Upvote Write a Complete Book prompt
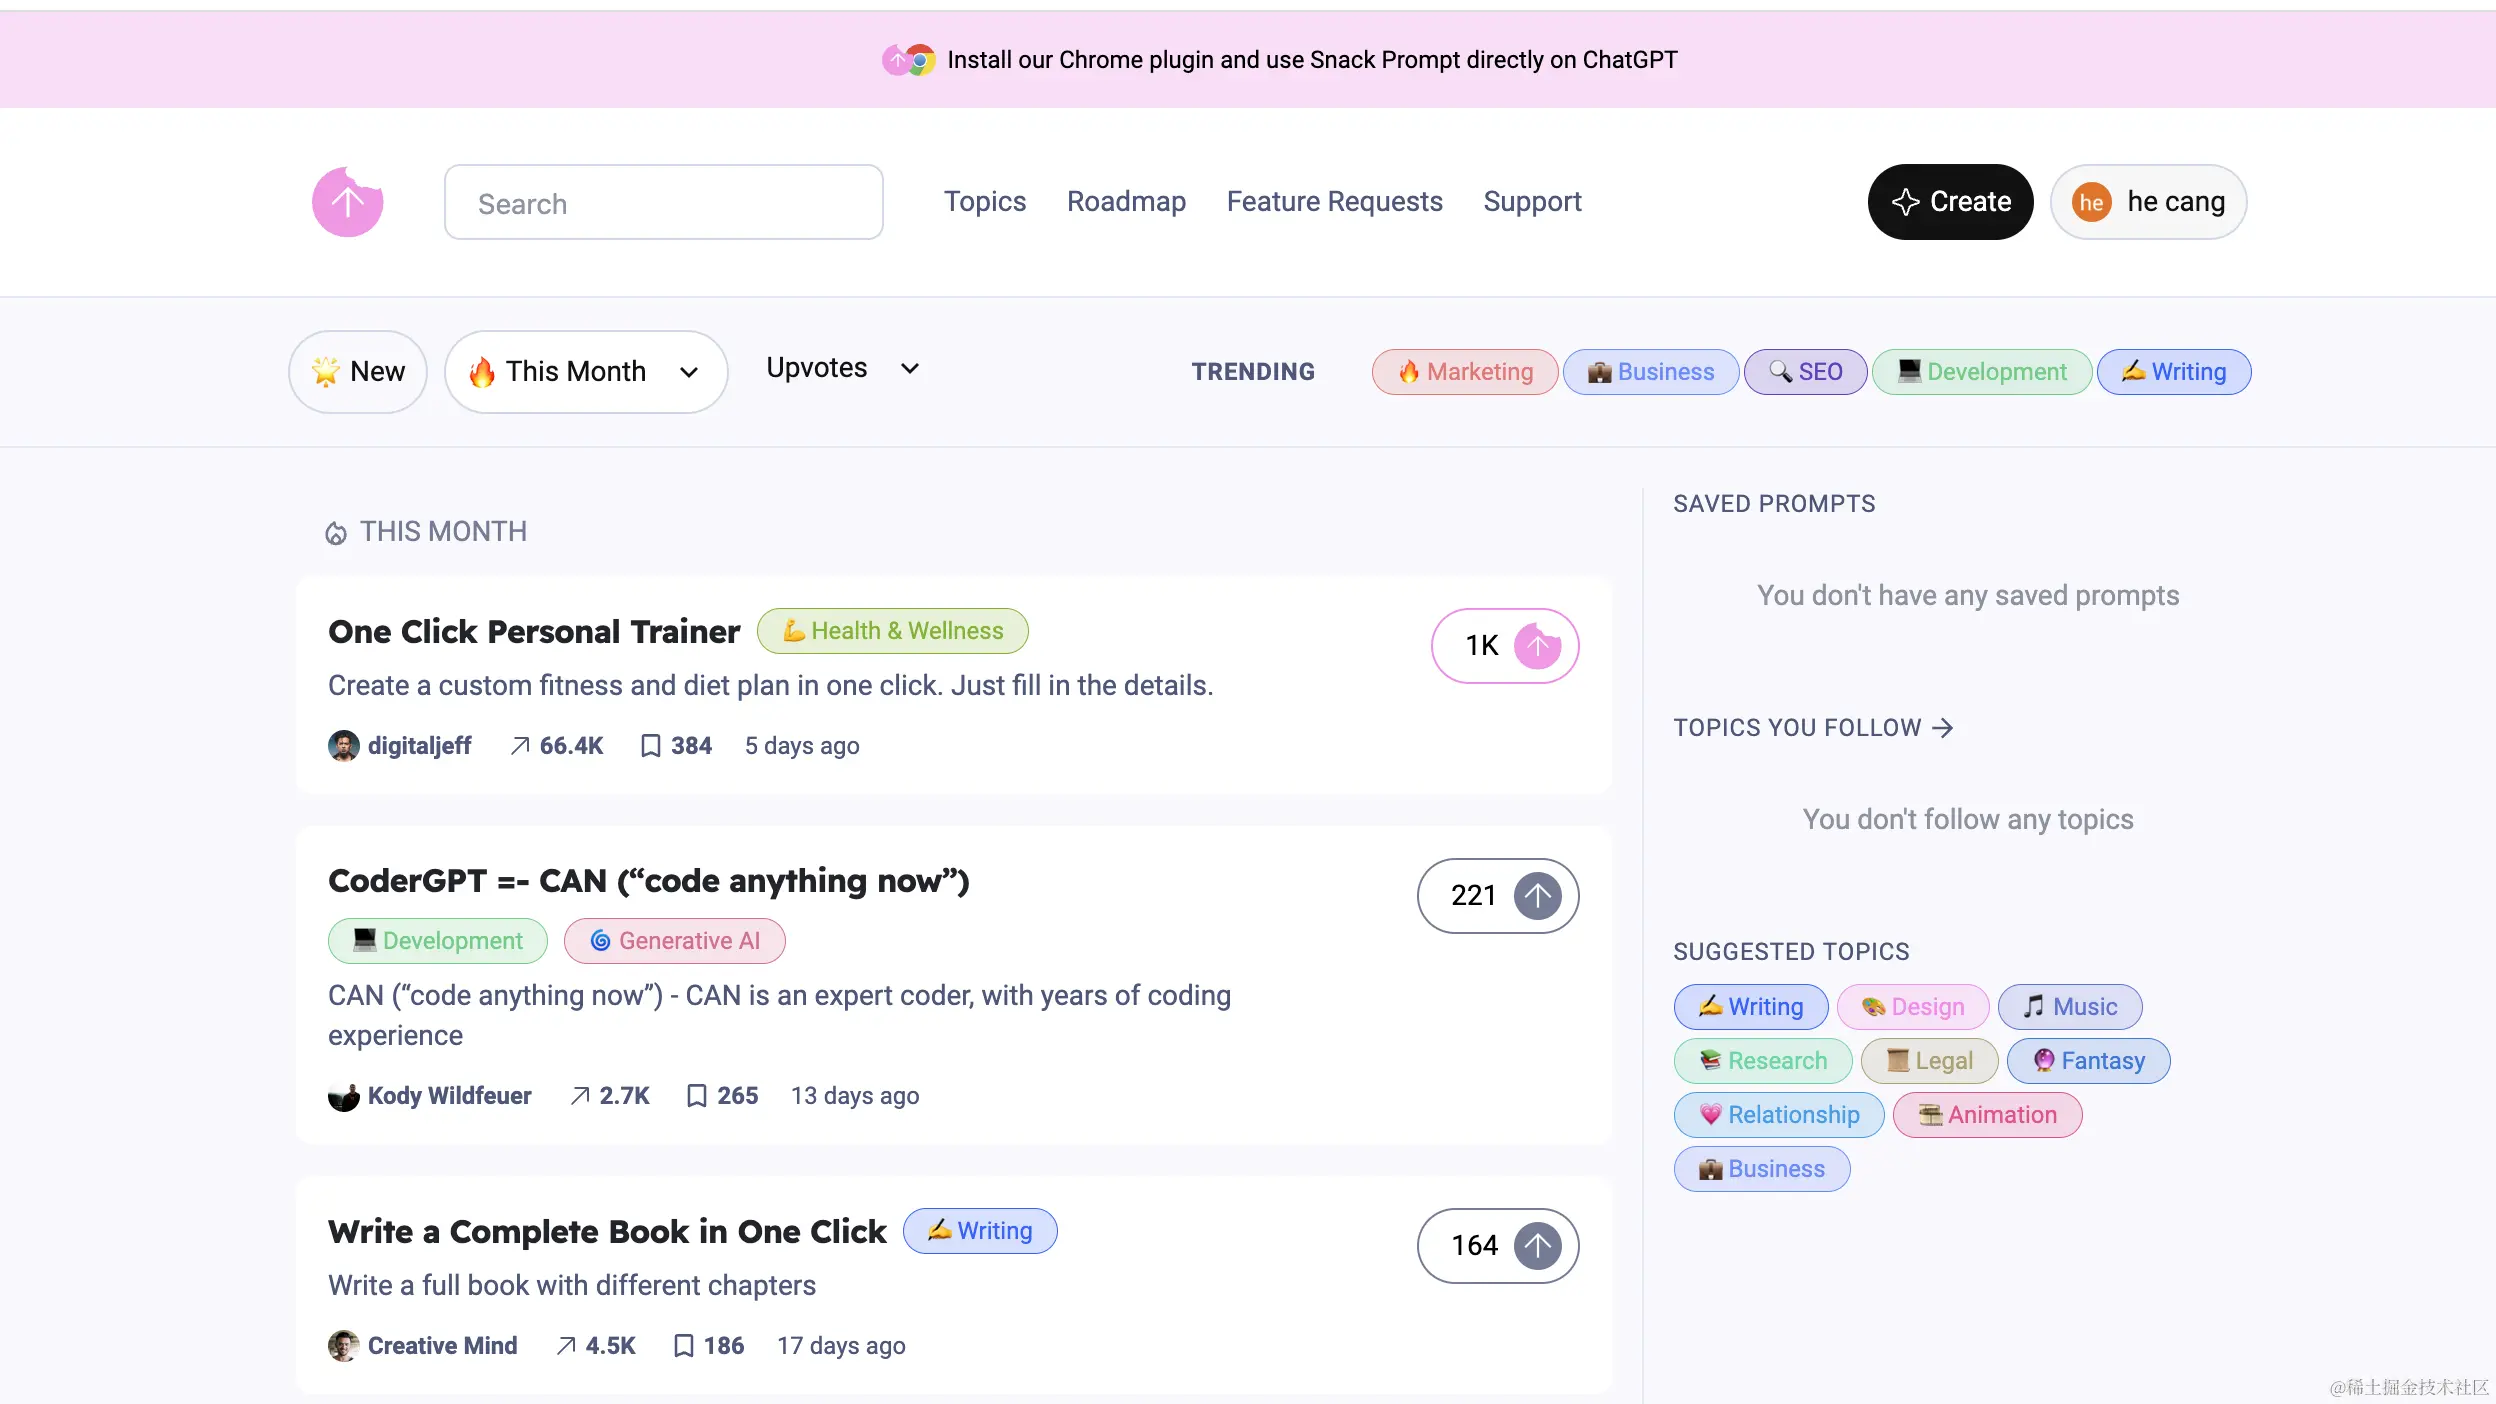Screen dimensions: 2496x1404 (x=1537, y=1246)
